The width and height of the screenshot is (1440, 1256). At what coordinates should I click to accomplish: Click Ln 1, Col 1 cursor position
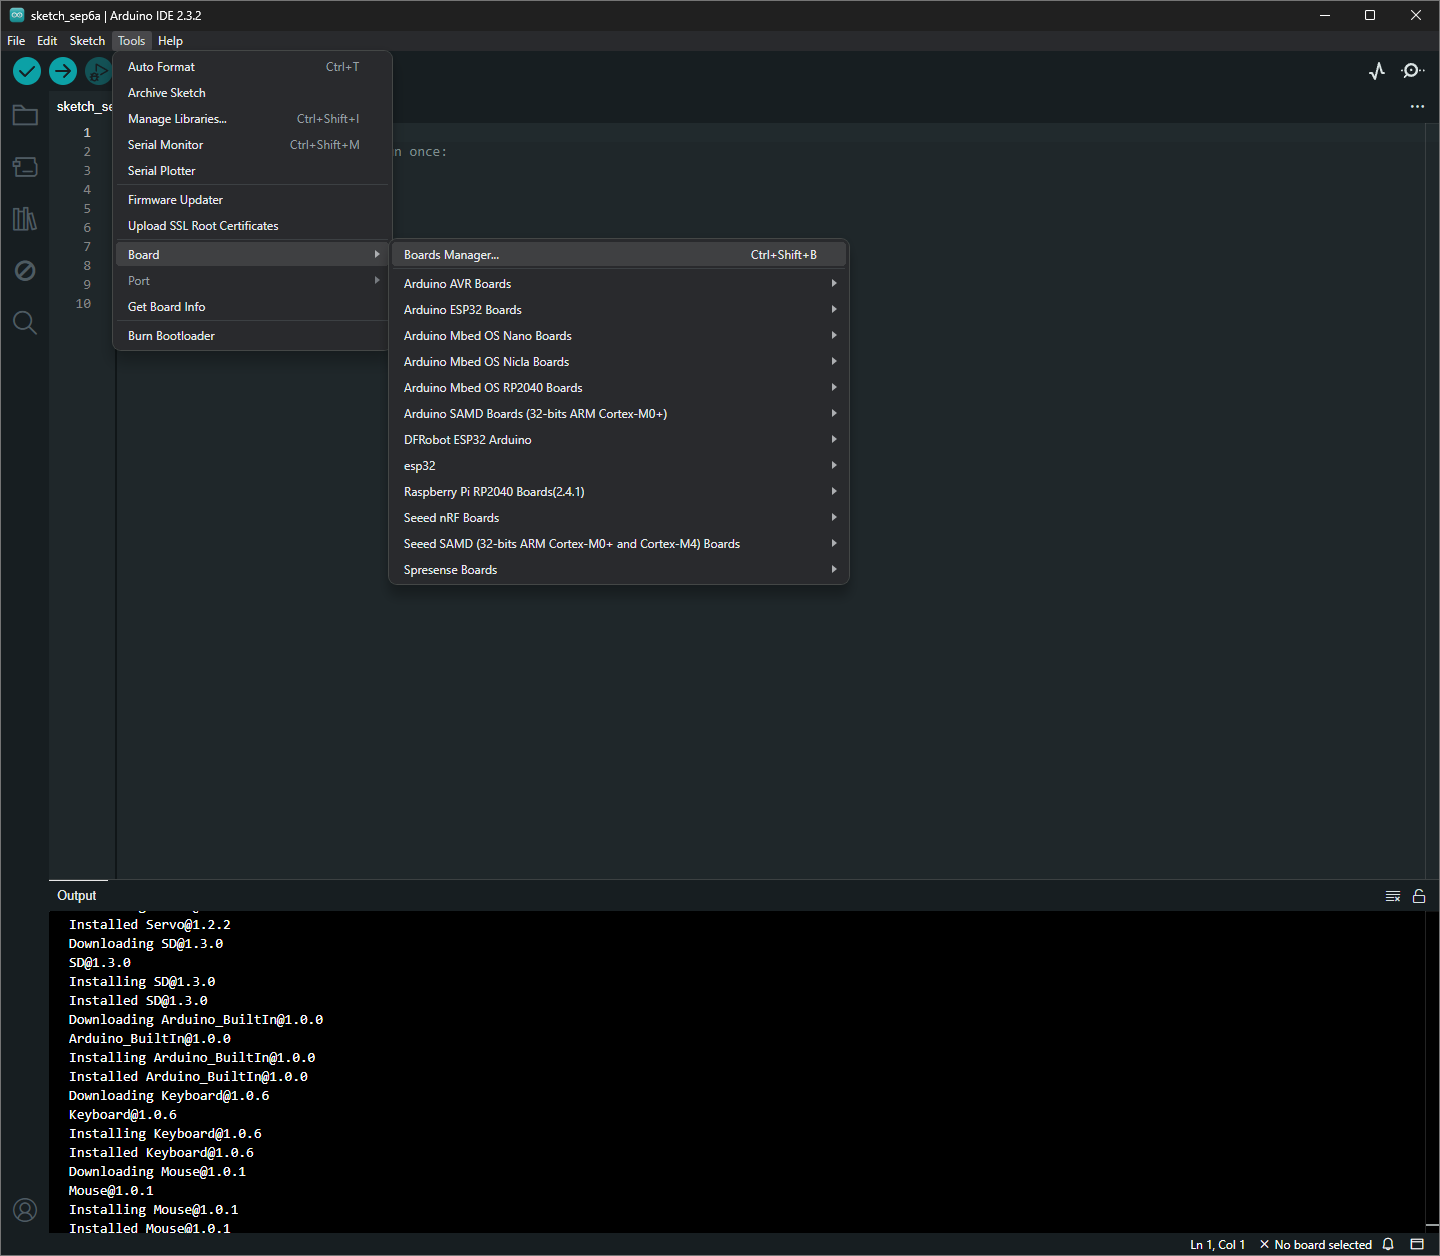(1217, 1245)
